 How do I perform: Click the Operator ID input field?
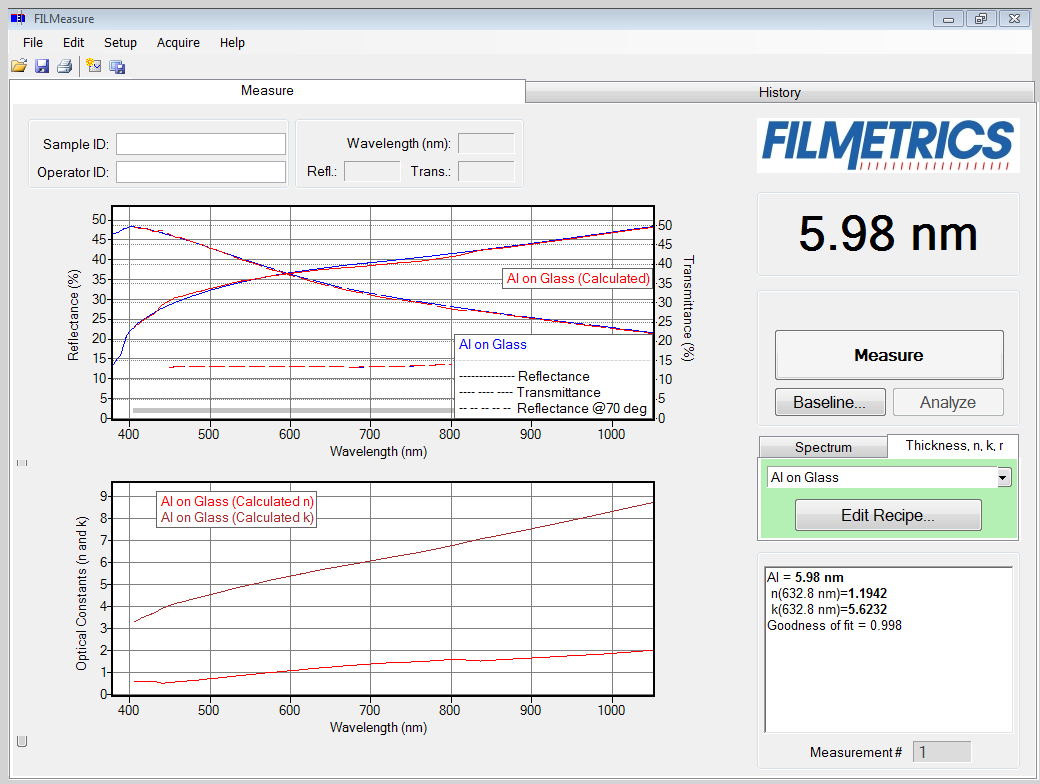click(201, 172)
